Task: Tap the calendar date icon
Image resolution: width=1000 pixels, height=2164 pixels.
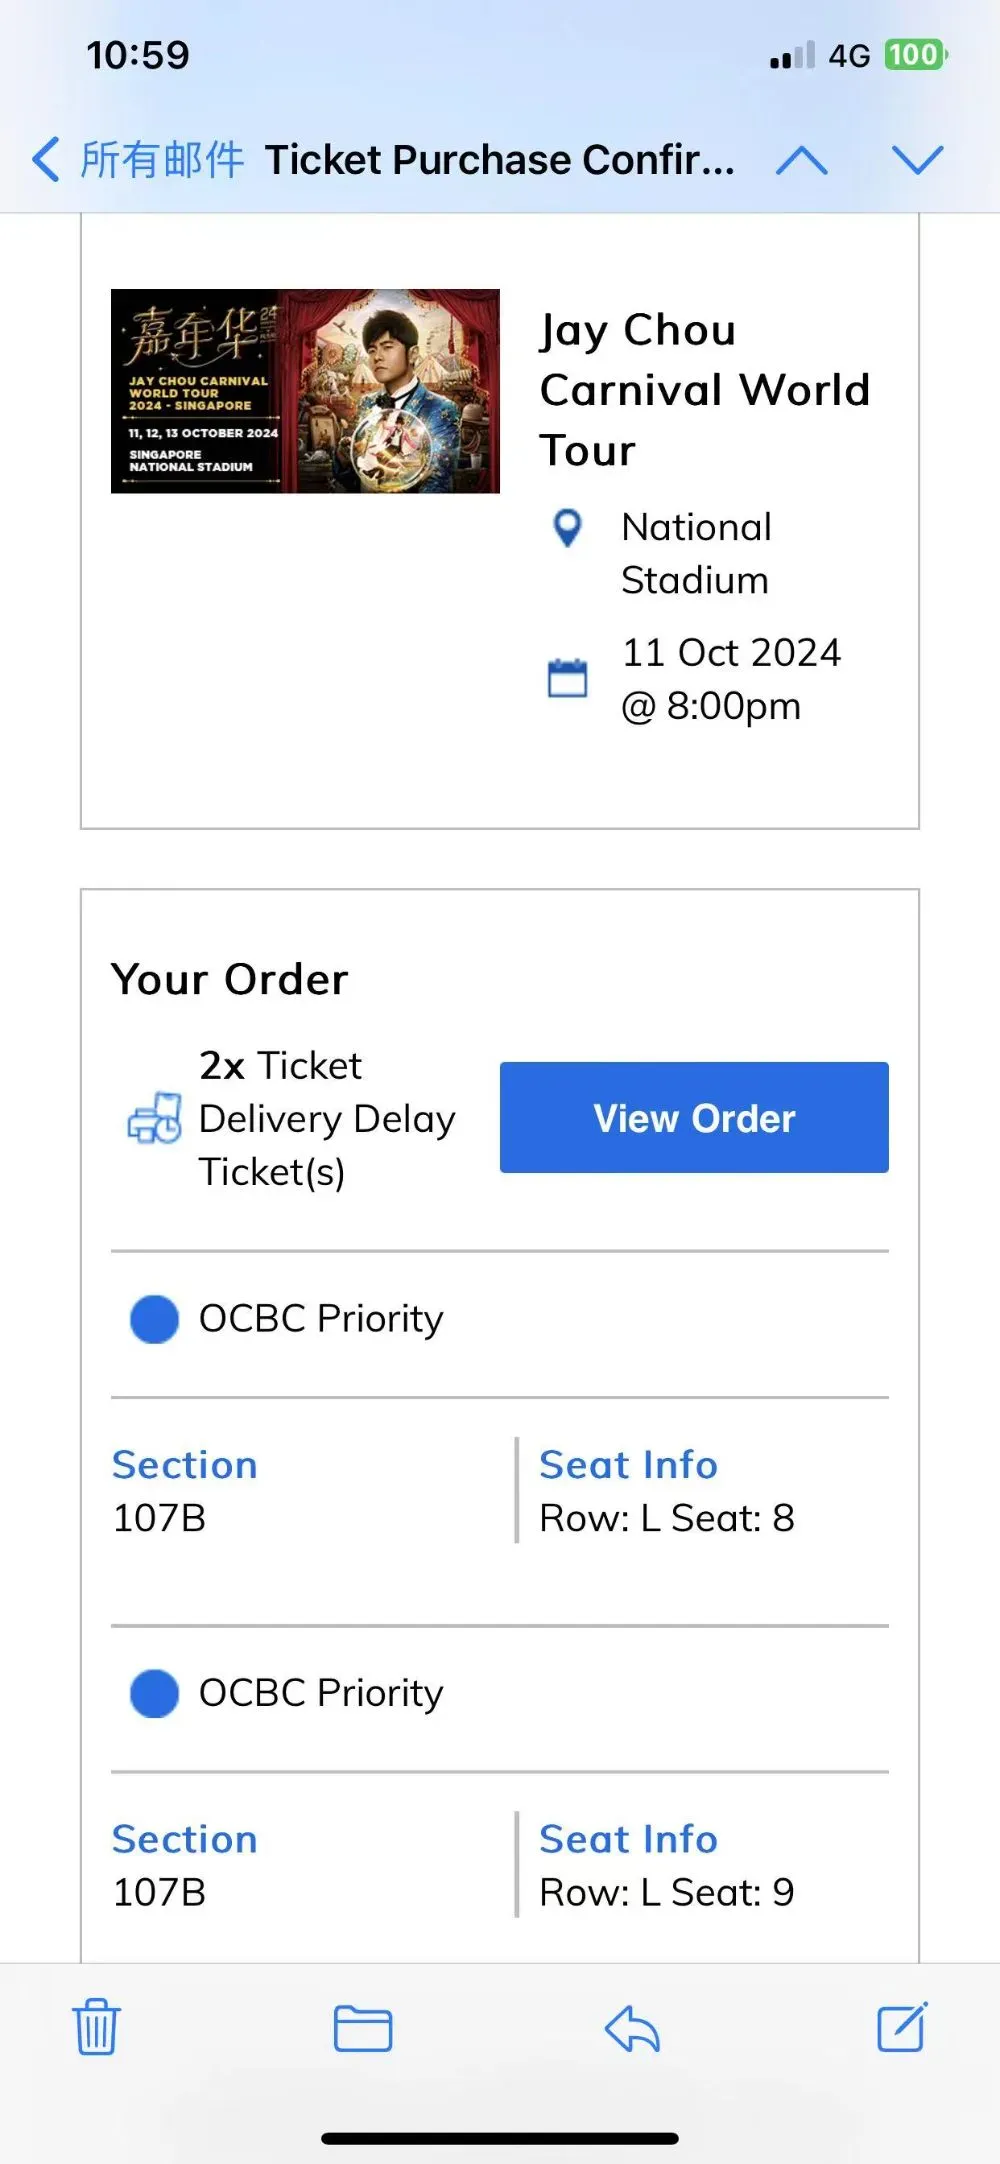Action: click(567, 678)
